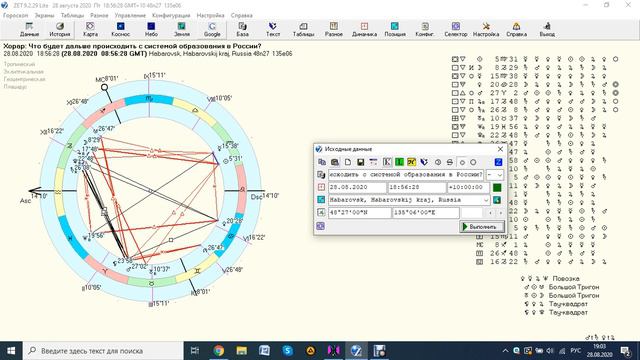Open the Экраны menu
The width and height of the screenshot is (640, 360).
44,15
